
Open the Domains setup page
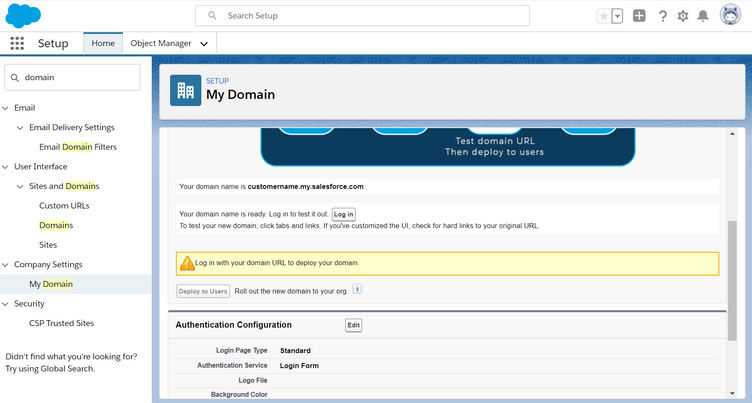click(x=56, y=225)
